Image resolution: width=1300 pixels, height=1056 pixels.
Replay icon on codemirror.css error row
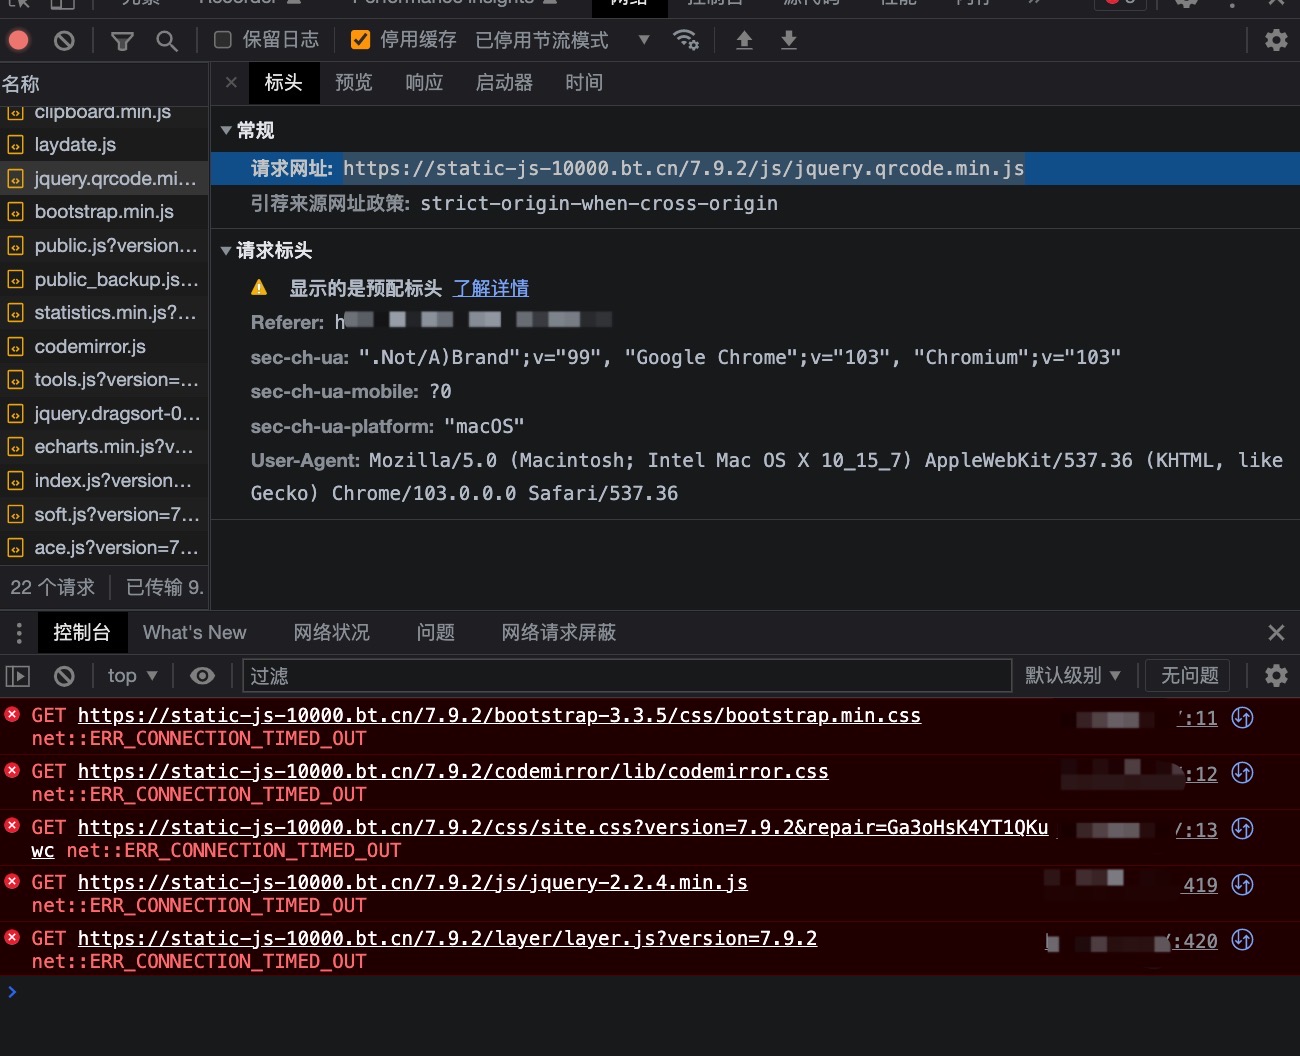pyautogui.click(x=1243, y=773)
